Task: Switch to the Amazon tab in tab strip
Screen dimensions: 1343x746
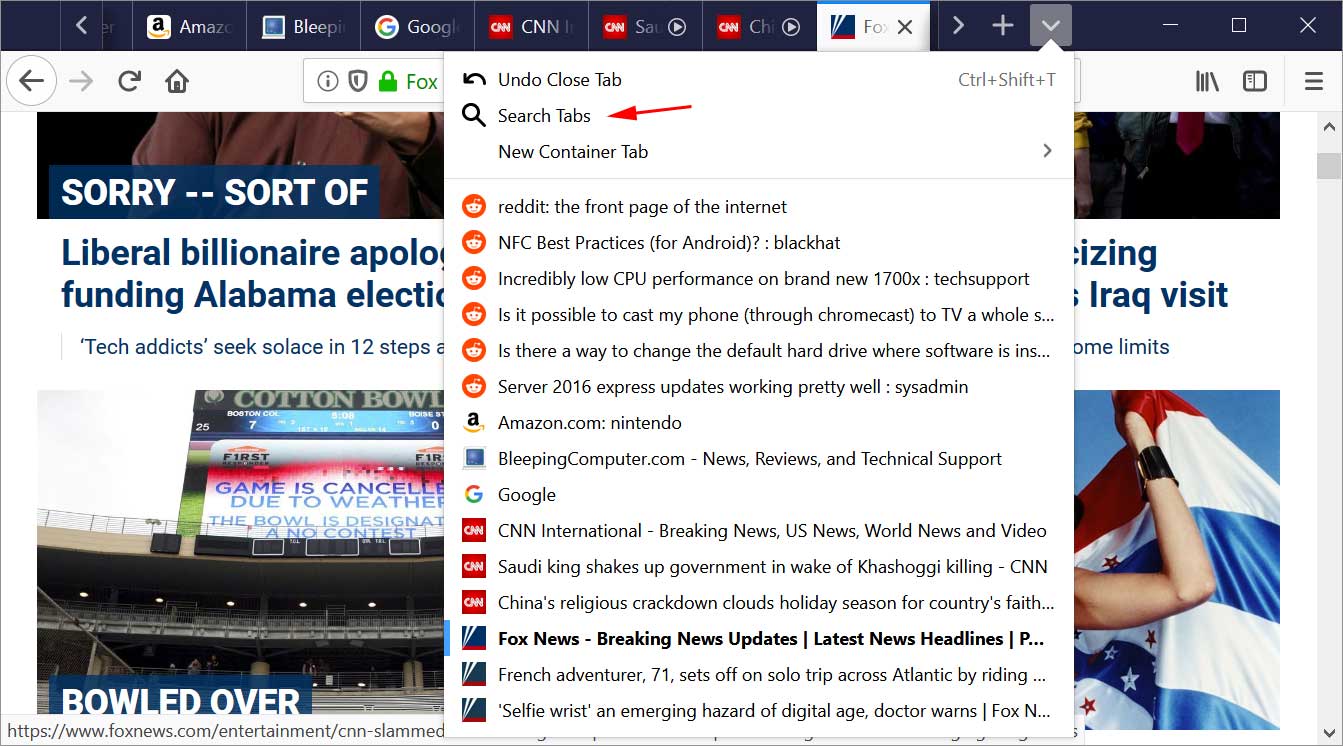Action: point(190,27)
